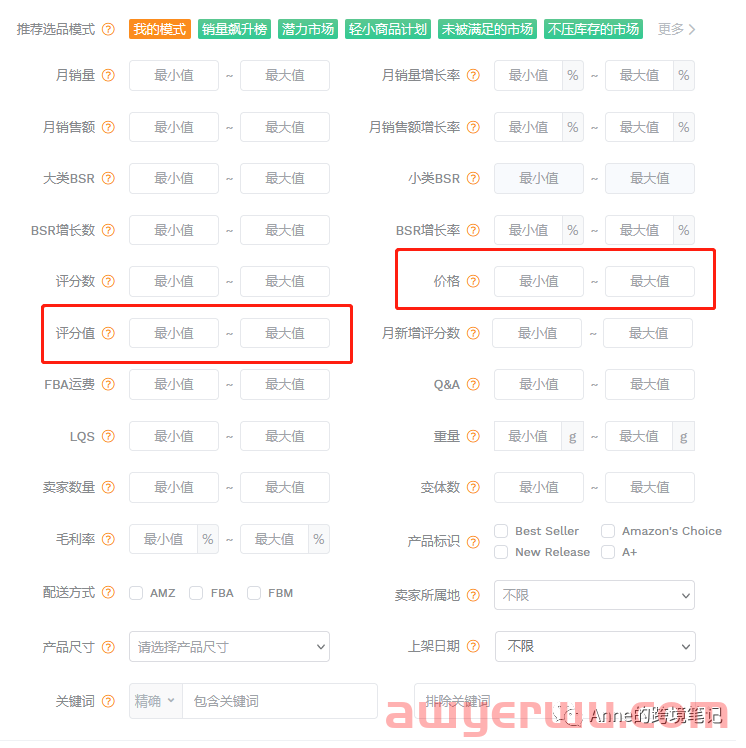Click 评分值 minimum value field
Screen dimensions: 746x748
(174, 333)
